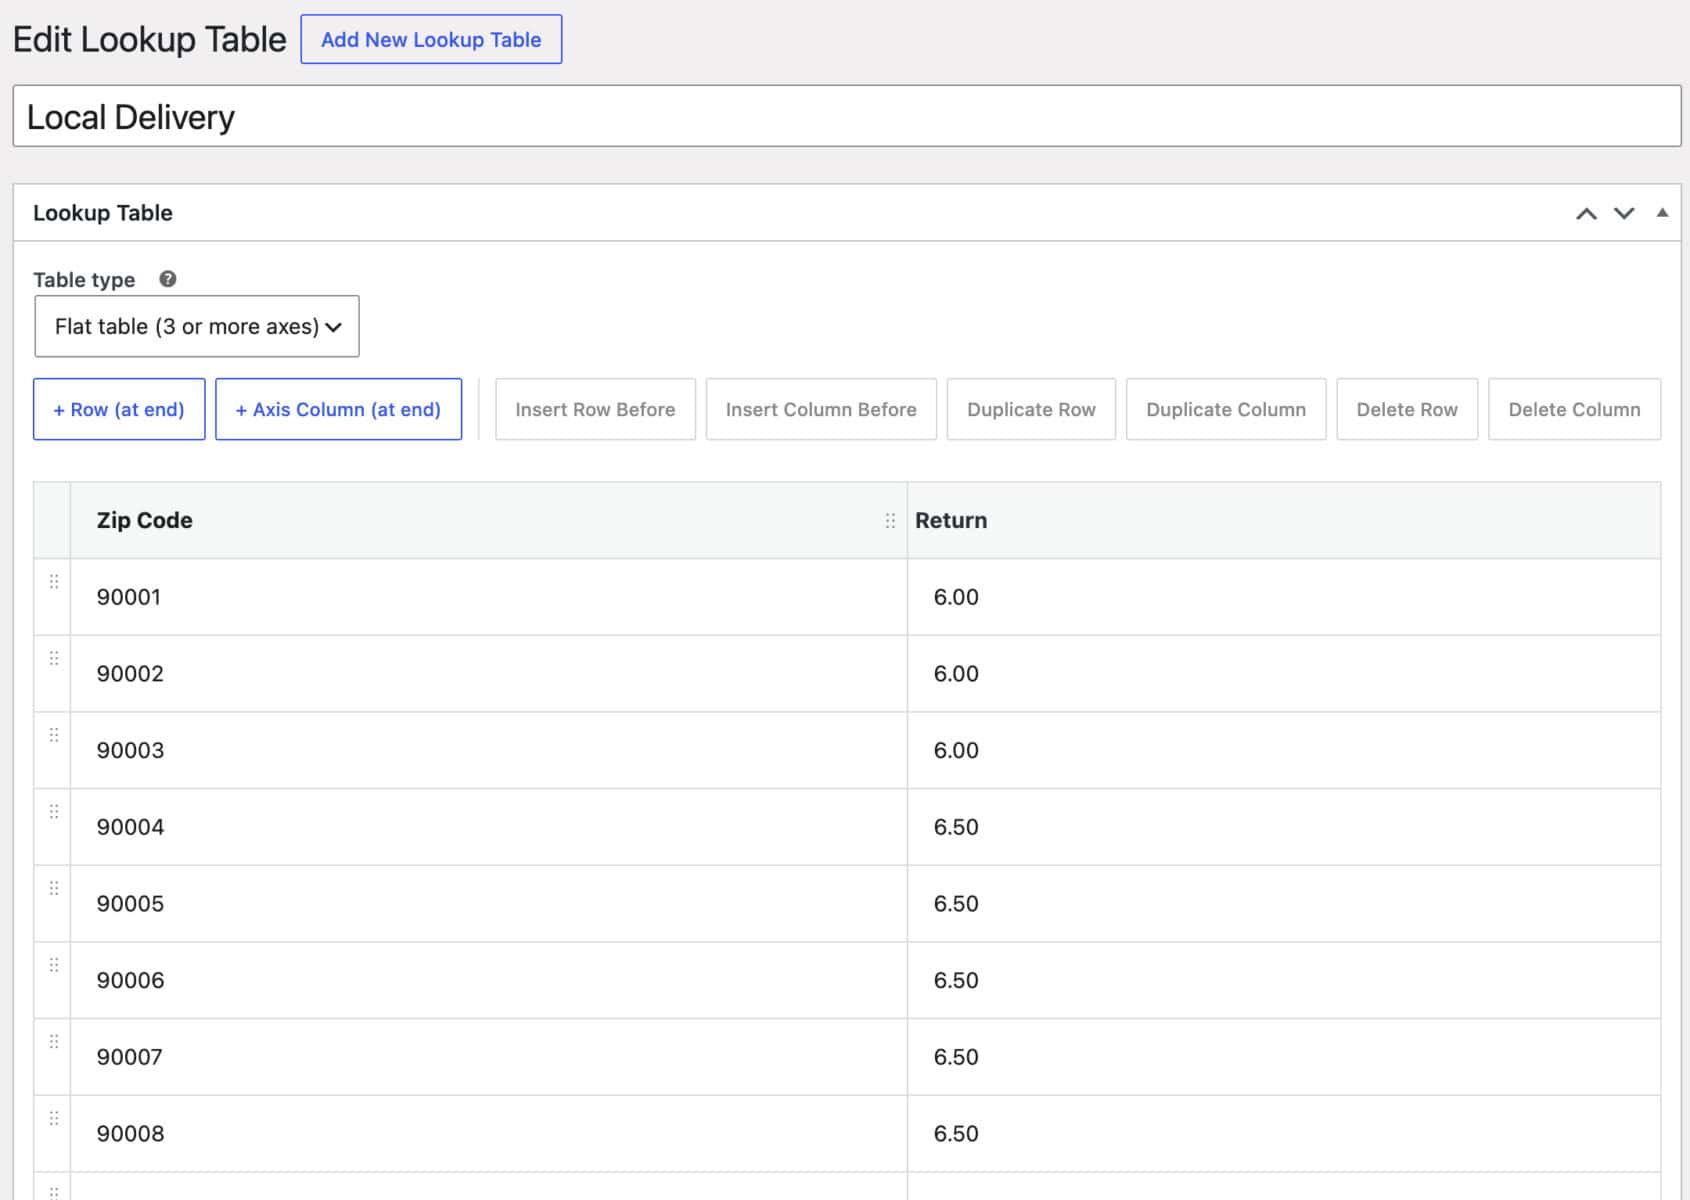The width and height of the screenshot is (1690, 1200).
Task: Add a row at end
Action: coord(119,409)
